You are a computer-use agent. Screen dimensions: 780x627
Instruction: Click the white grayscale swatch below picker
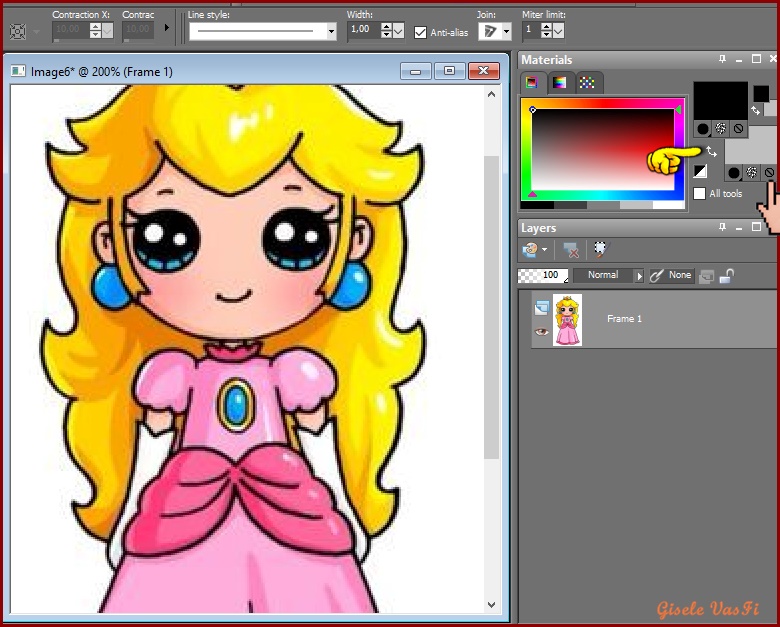669,205
